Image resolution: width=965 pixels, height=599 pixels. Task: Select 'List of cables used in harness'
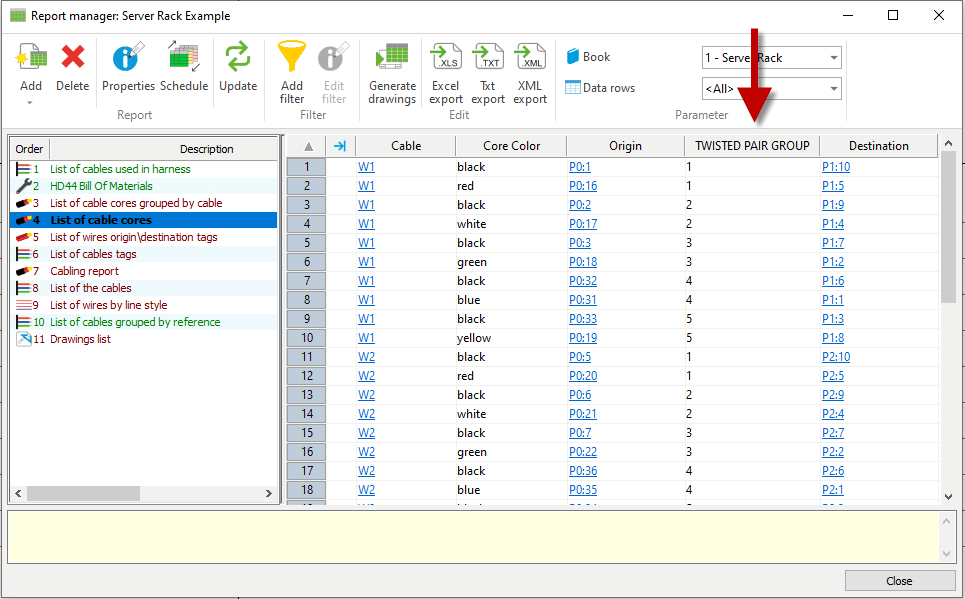(120, 169)
